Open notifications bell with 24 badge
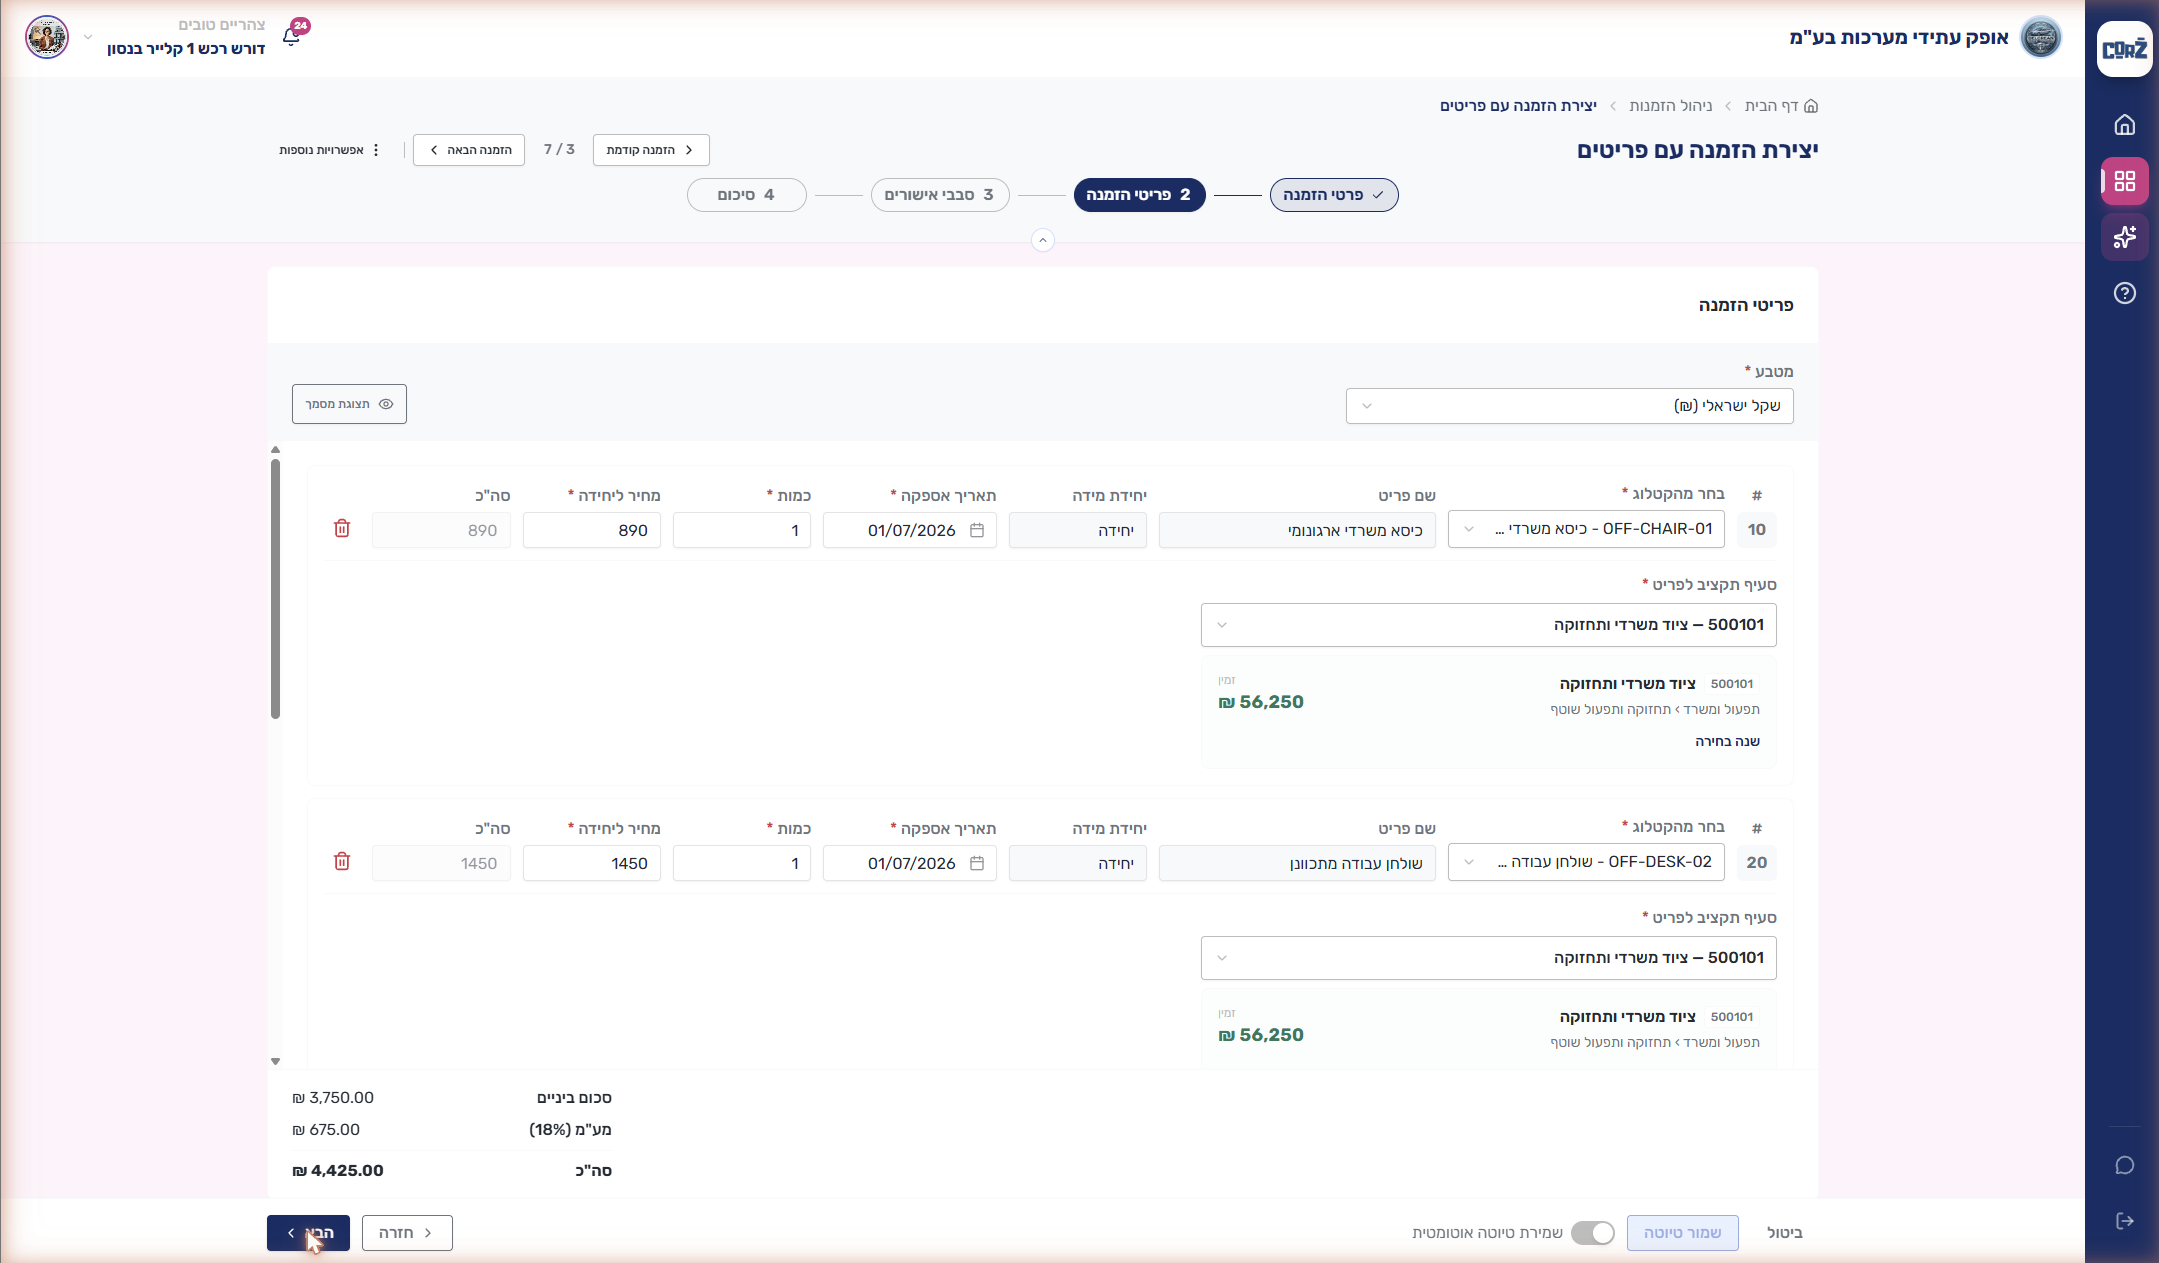Screen dimensions: 2159x1263 [x=292, y=37]
